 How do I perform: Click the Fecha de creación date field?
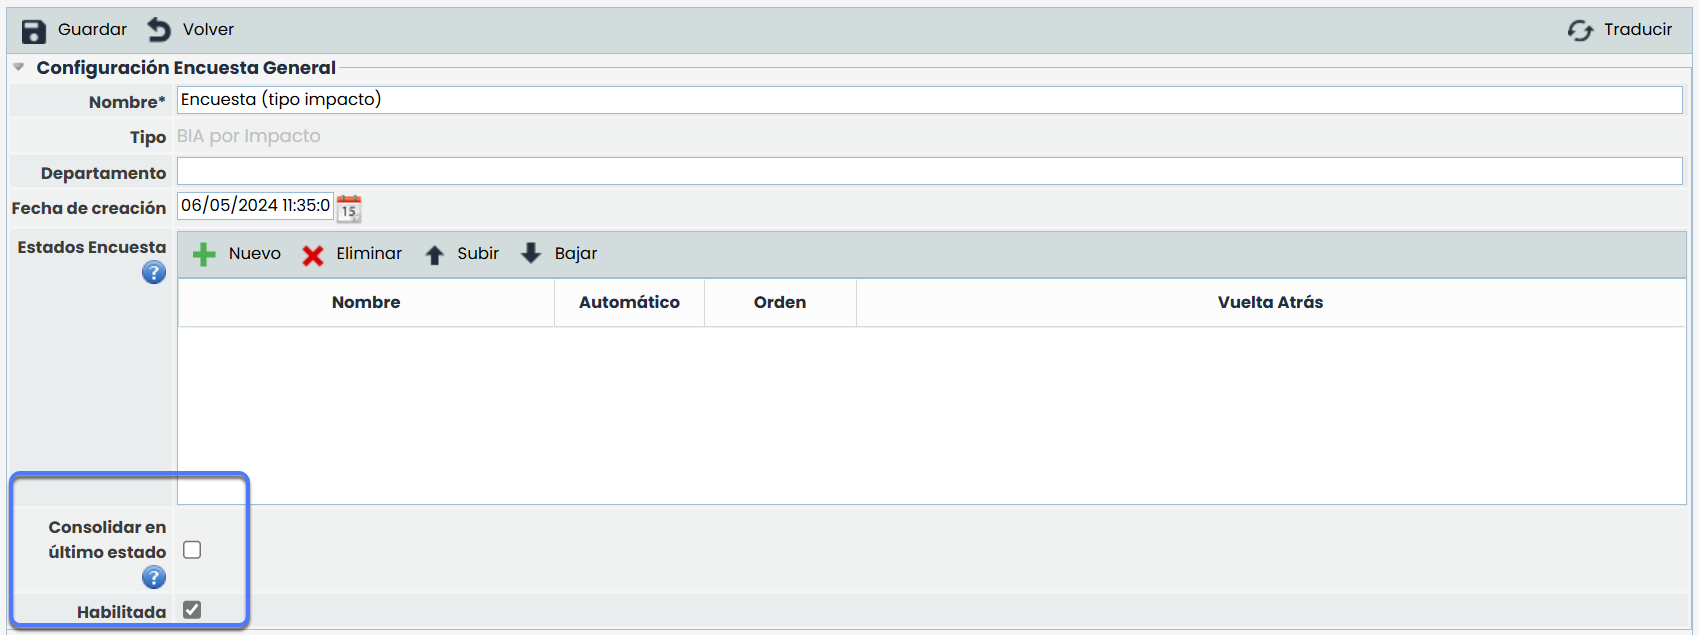255,206
